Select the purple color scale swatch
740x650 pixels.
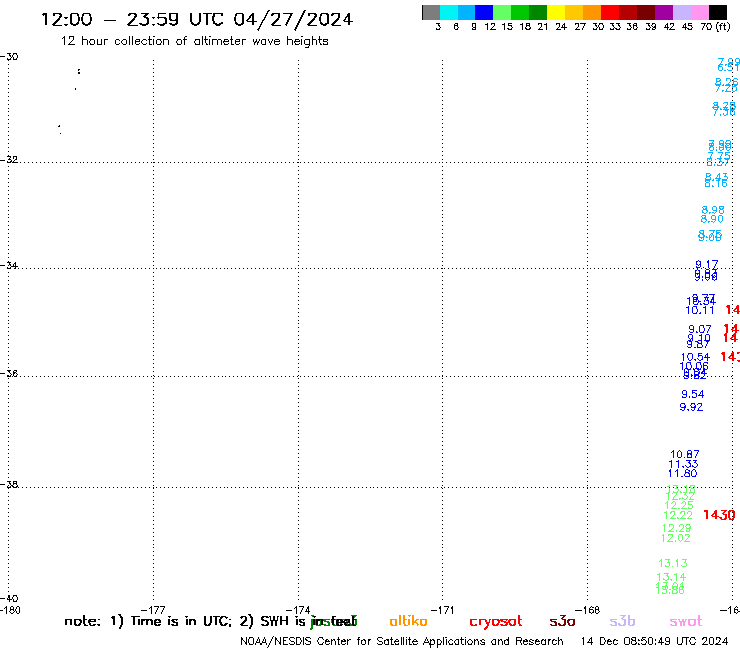click(x=664, y=12)
